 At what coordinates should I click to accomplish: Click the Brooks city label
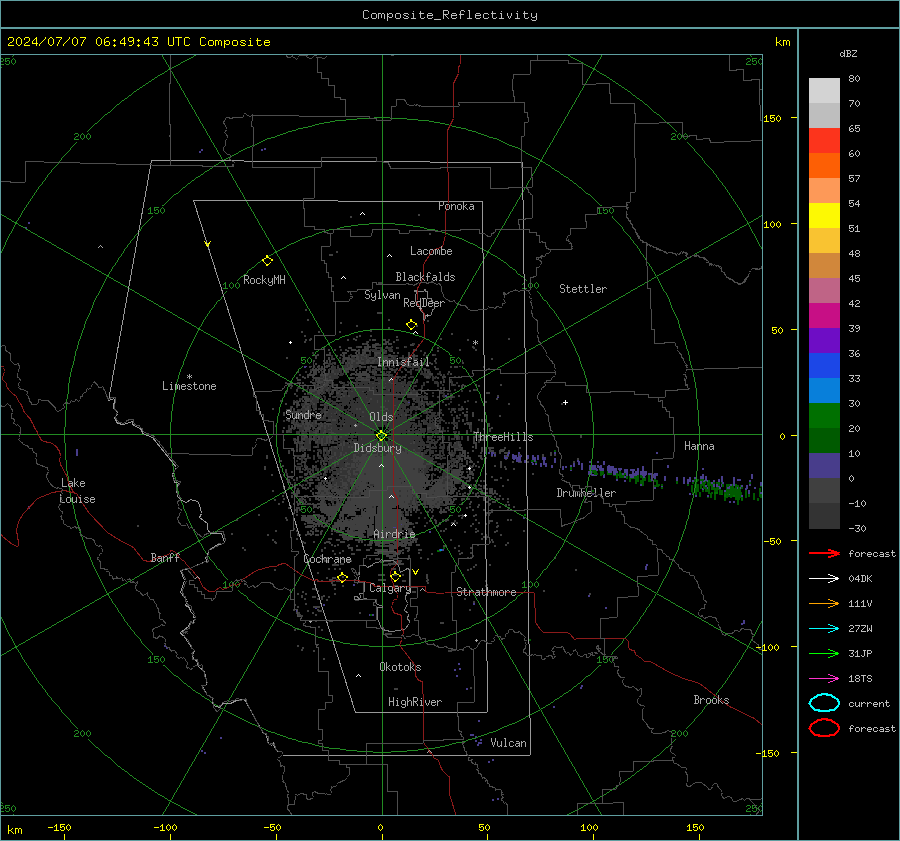tap(711, 700)
